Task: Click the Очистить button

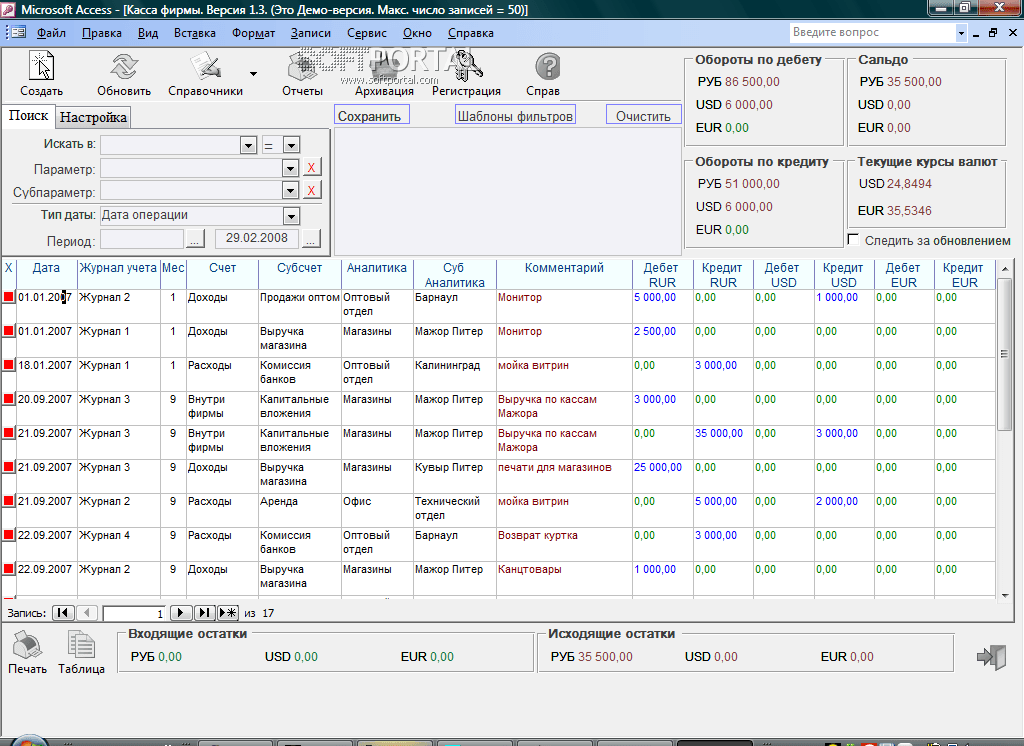Action: point(643,114)
